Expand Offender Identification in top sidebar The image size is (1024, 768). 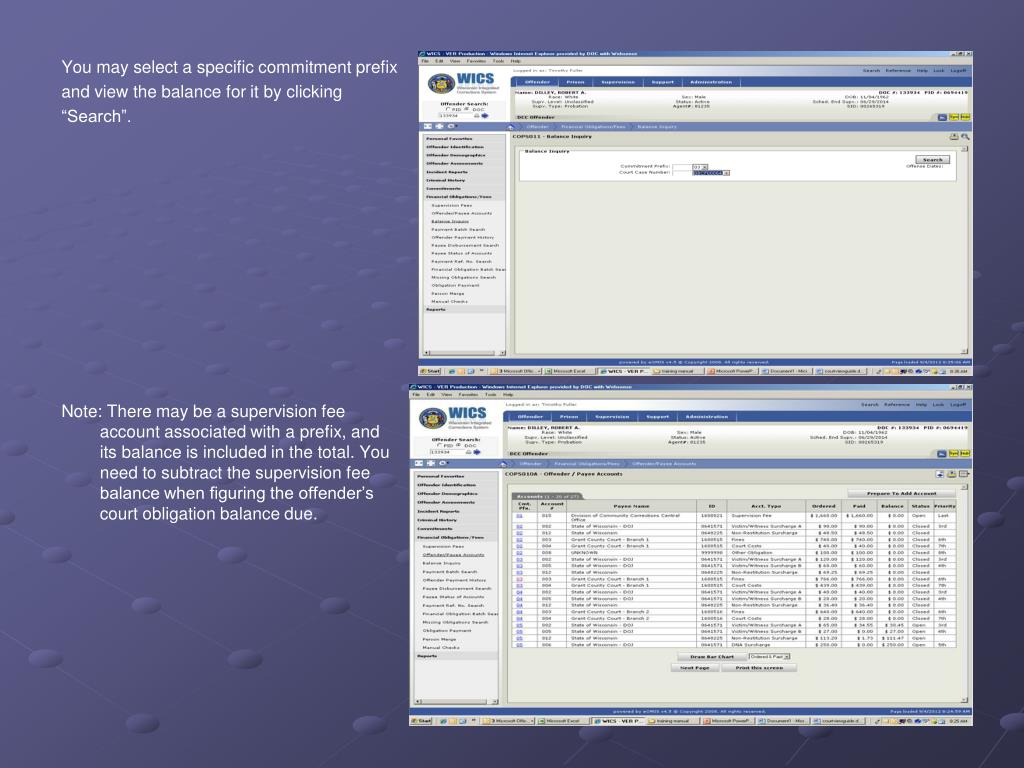(455, 147)
